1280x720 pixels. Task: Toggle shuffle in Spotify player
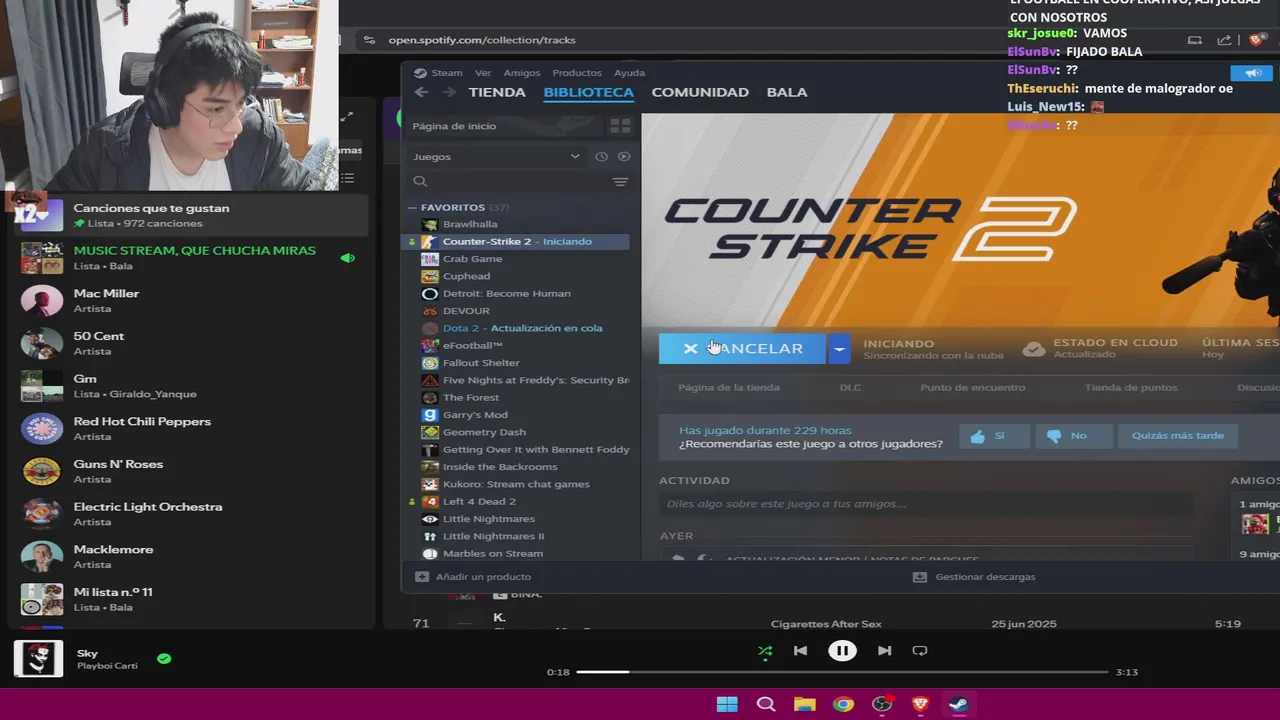pyautogui.click(x=765, y=651)
